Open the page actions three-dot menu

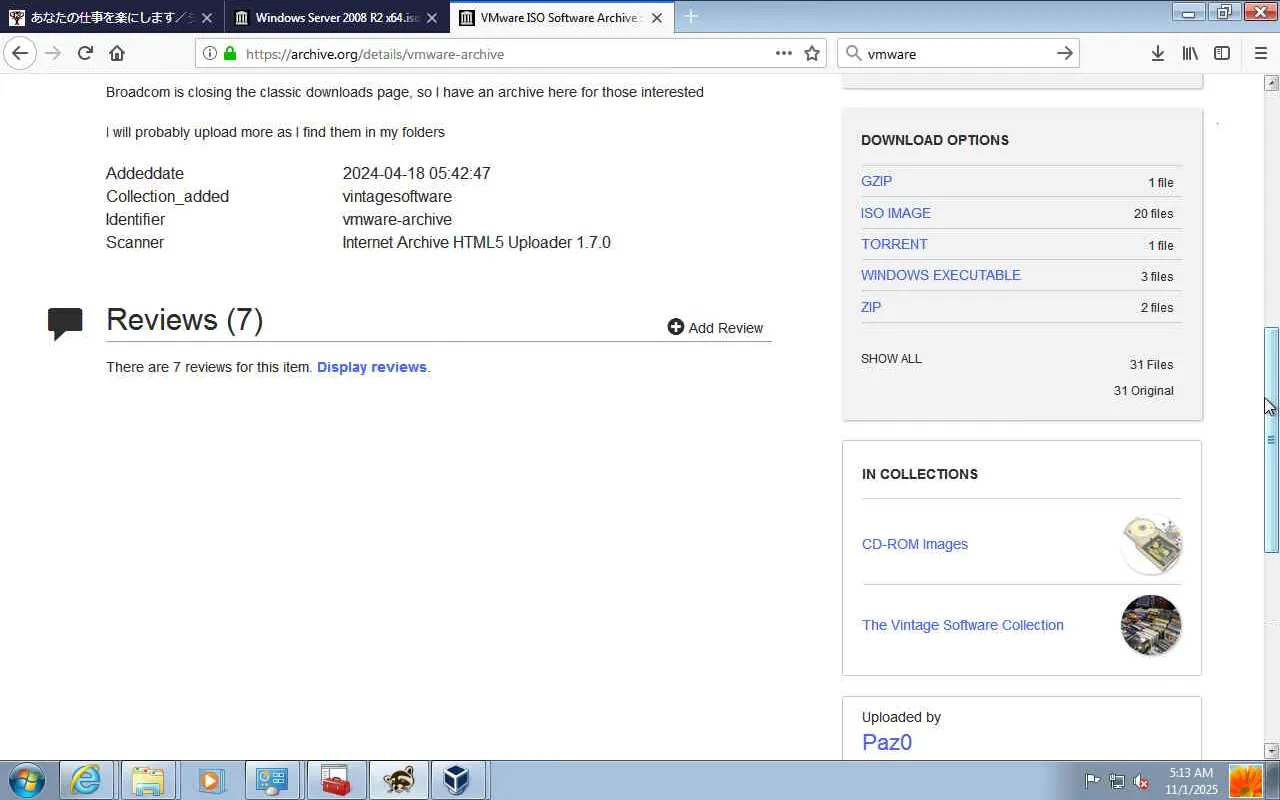tap(784, 54)
